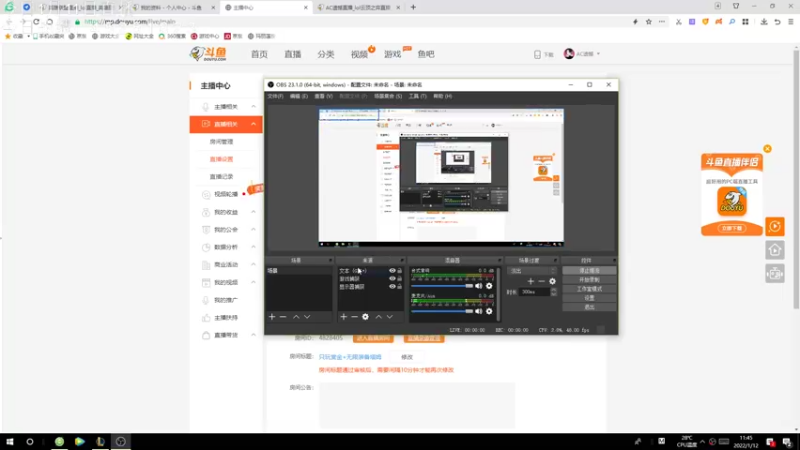Screen dimensions: 800x450
Task: Open the user avatar in the Douyu header
Action: [569, 54]
